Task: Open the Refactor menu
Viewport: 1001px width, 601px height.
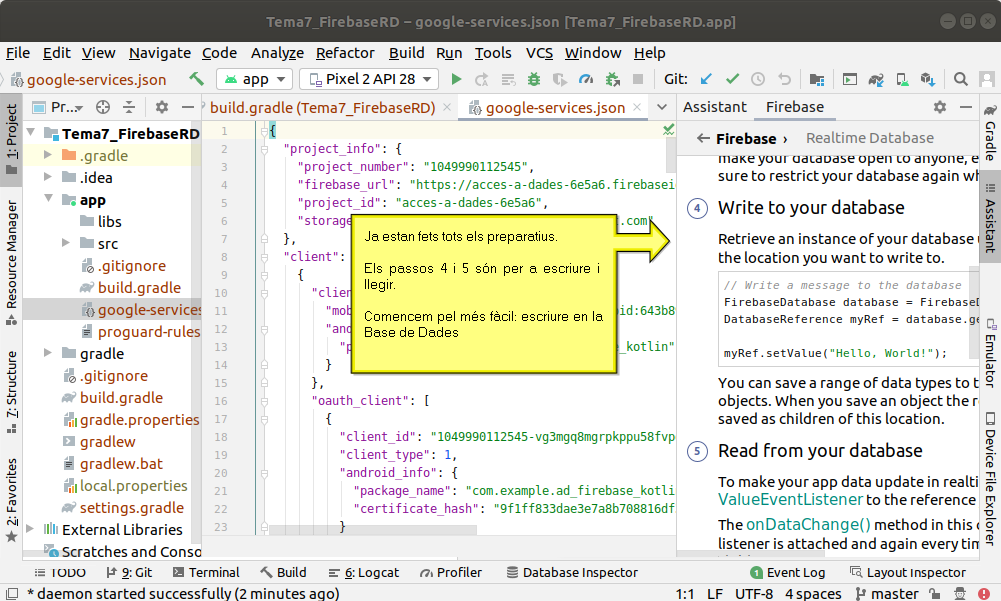Action: click(x=345, y=53)
